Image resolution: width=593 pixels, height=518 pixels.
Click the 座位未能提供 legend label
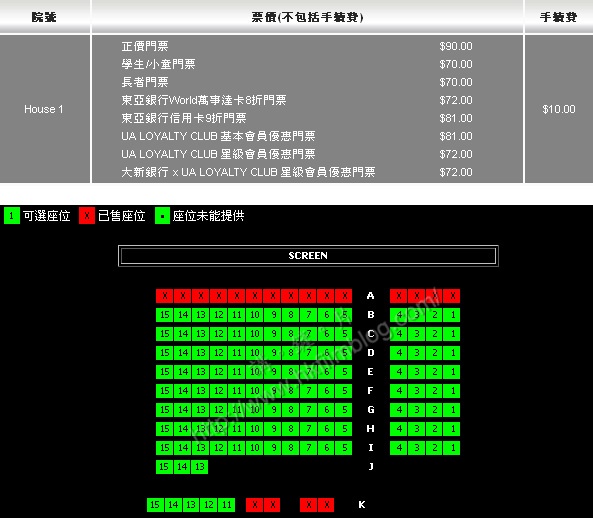point(208,216)
